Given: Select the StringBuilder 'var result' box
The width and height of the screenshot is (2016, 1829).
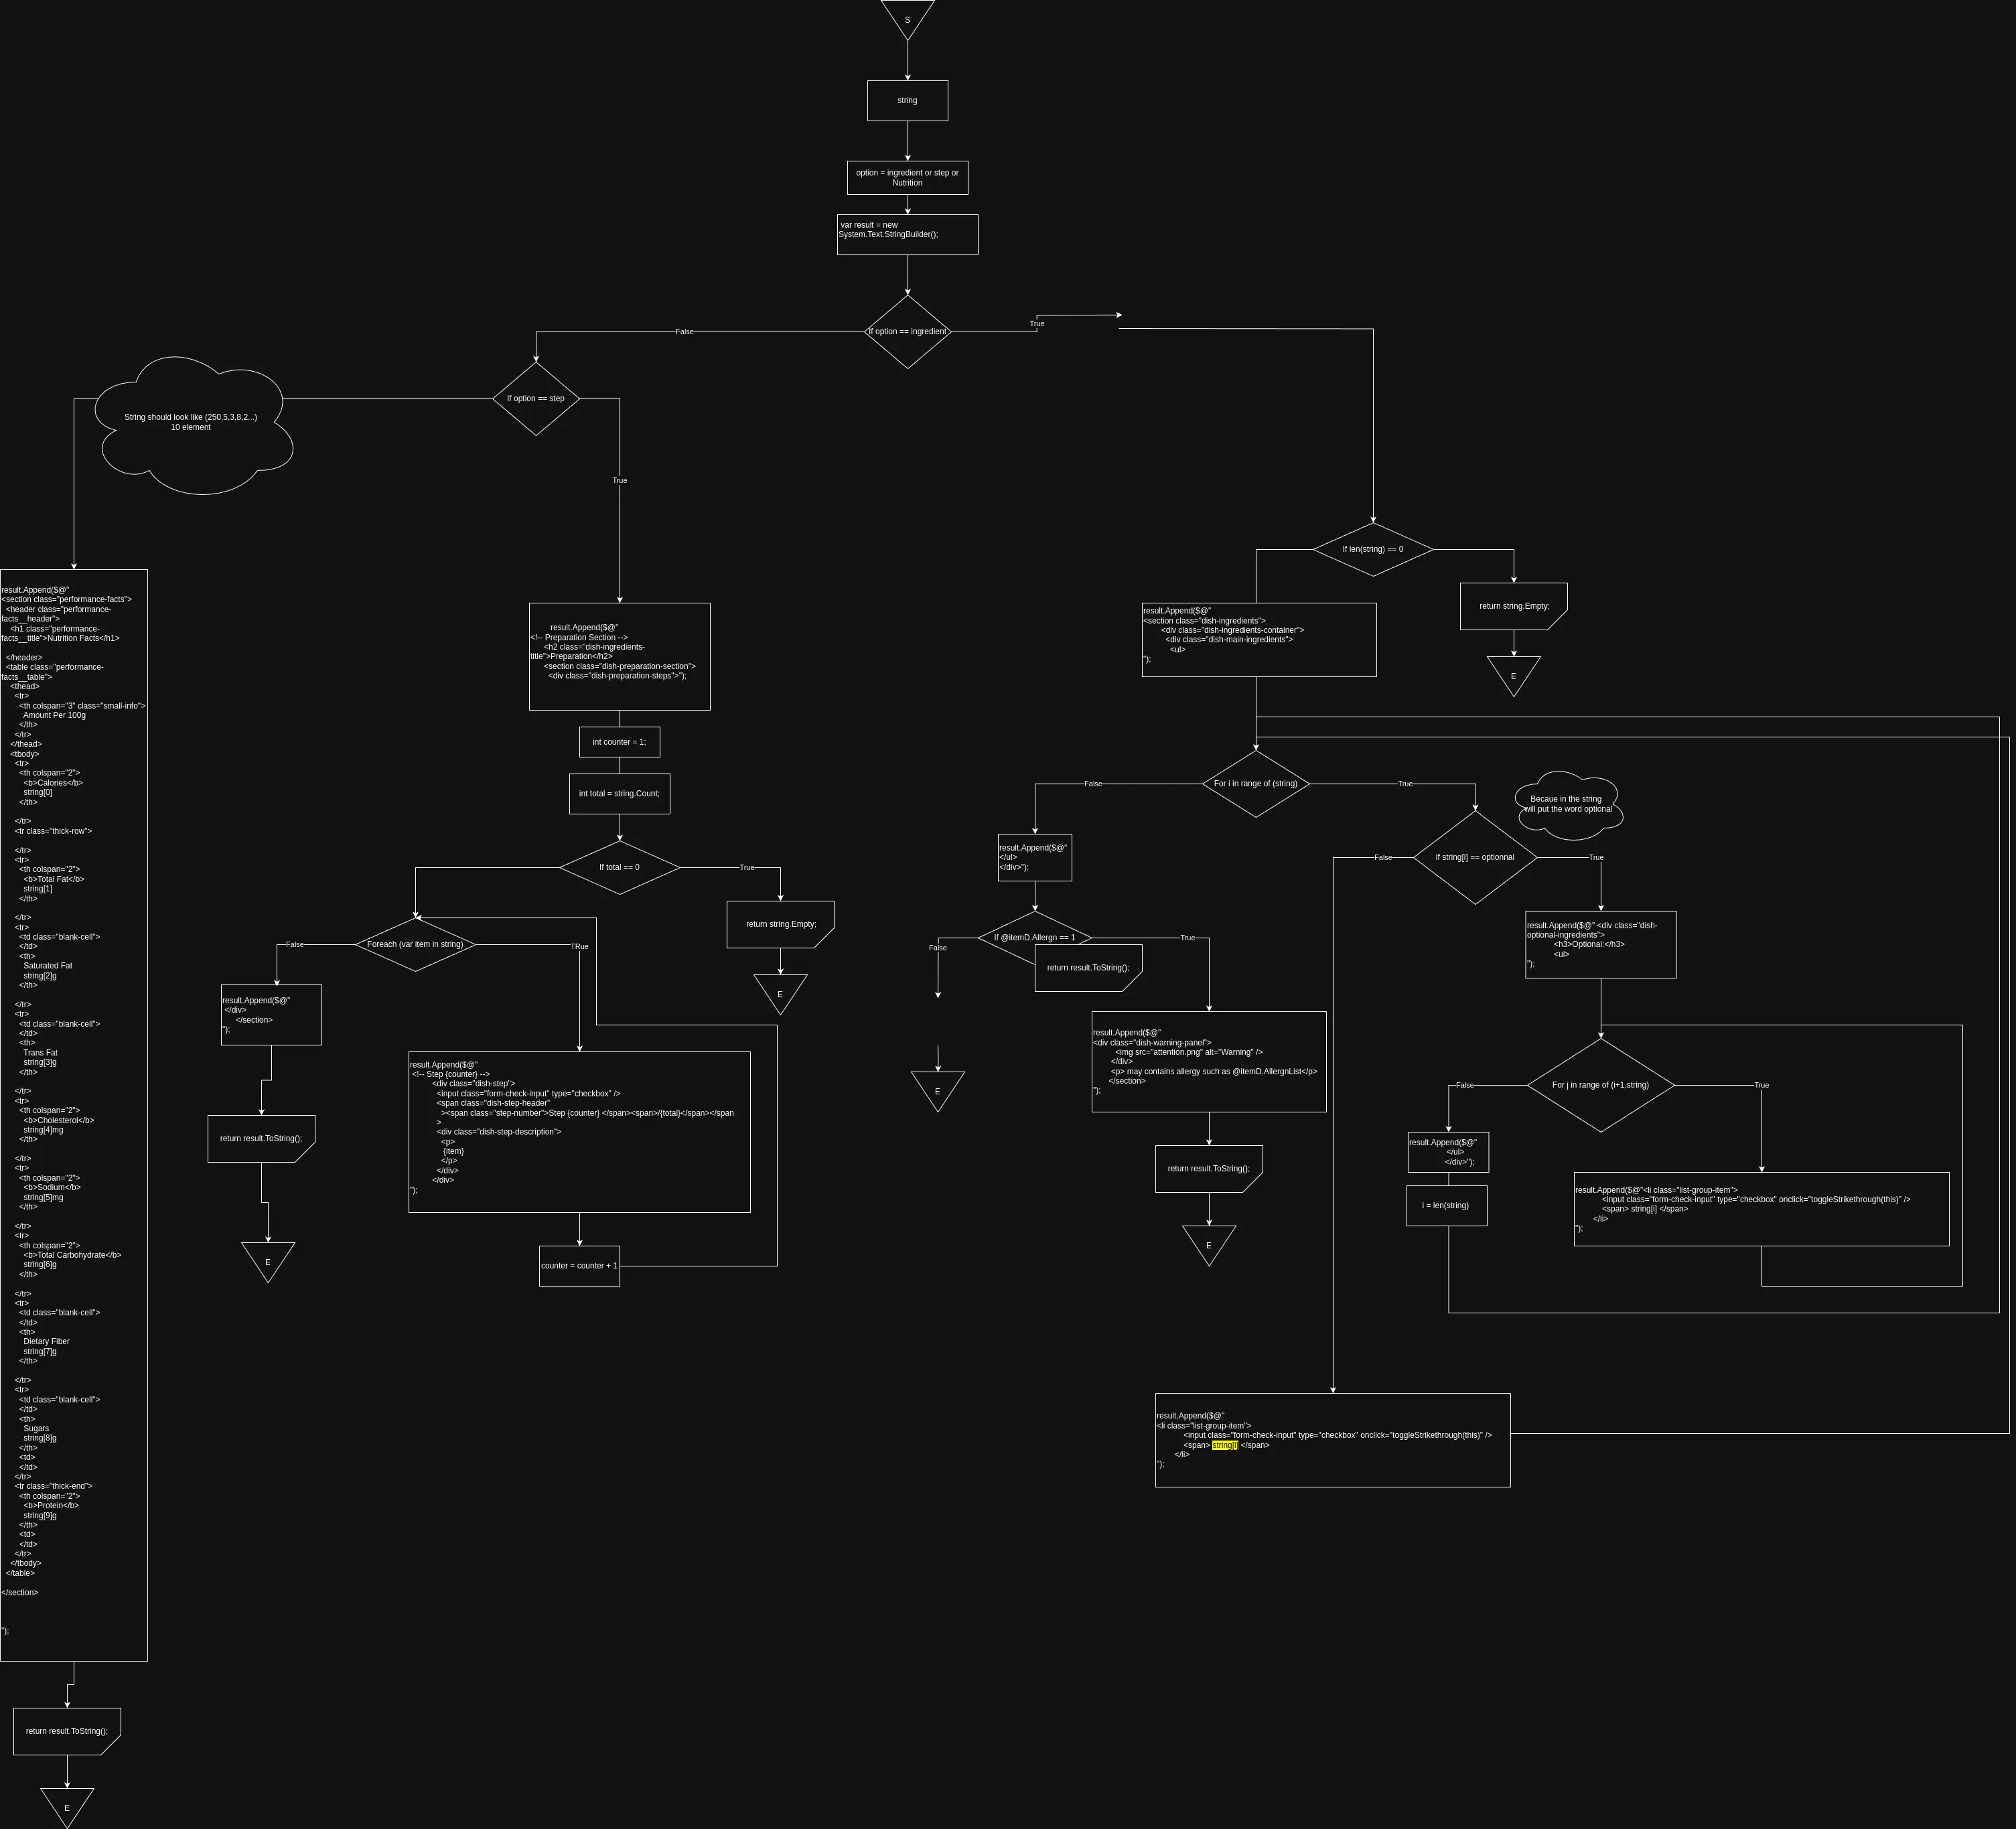Looking at the screenshot, I should 907,235.
